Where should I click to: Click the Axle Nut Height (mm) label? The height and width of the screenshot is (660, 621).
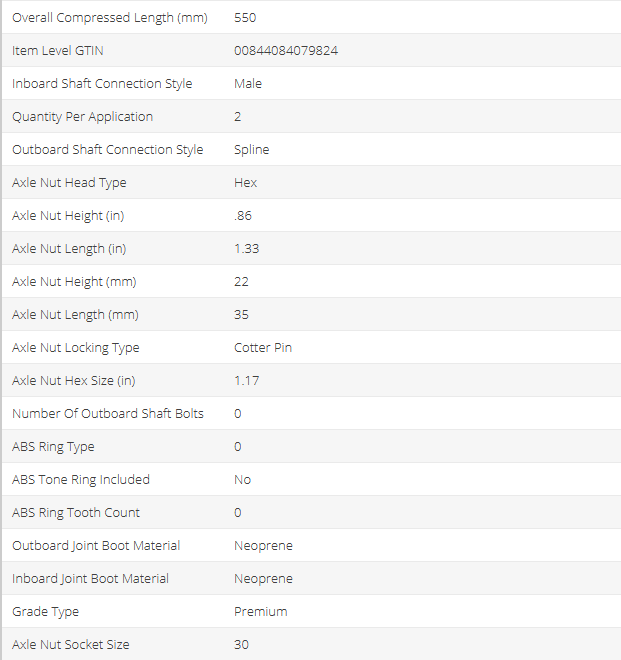pyautogui.click(x=73, y=281)
